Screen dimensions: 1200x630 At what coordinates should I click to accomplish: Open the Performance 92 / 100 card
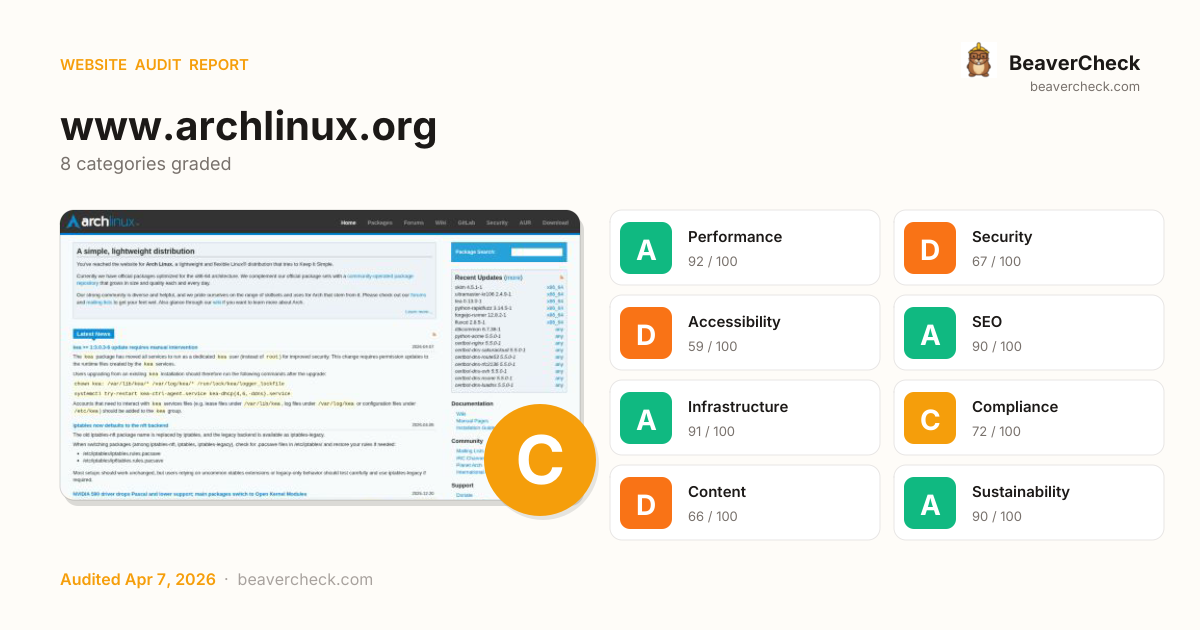pyautogui.click(x=745, y=248)
